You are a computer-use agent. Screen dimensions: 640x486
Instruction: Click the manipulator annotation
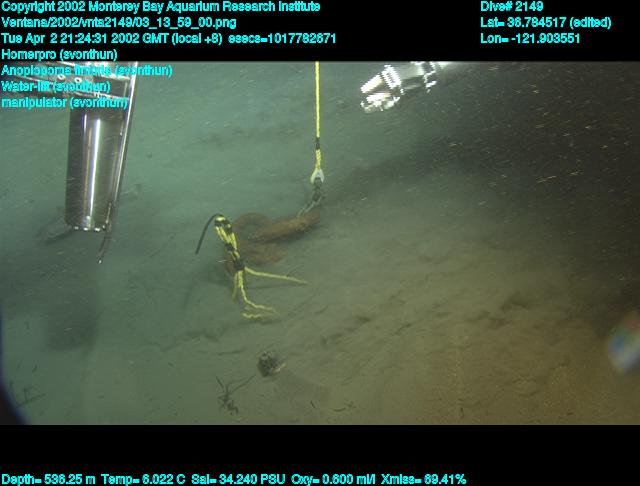click(x=65, y=102)
